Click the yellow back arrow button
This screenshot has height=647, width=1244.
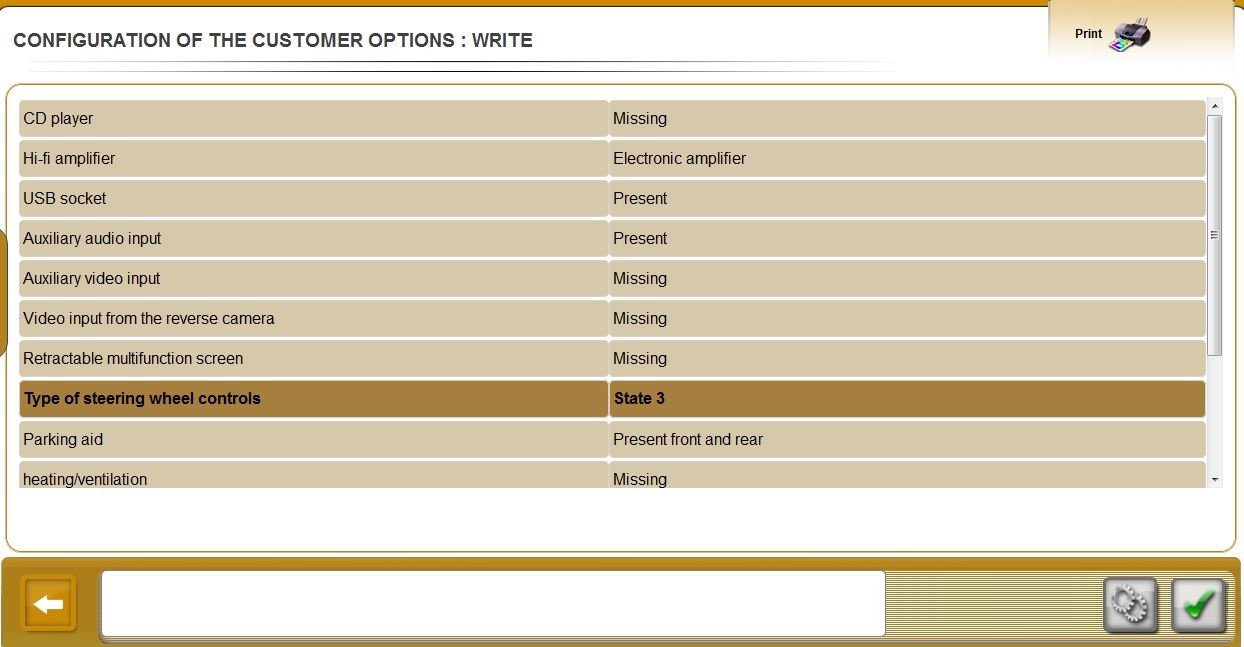pyautogui.click(x=48, y=604)
